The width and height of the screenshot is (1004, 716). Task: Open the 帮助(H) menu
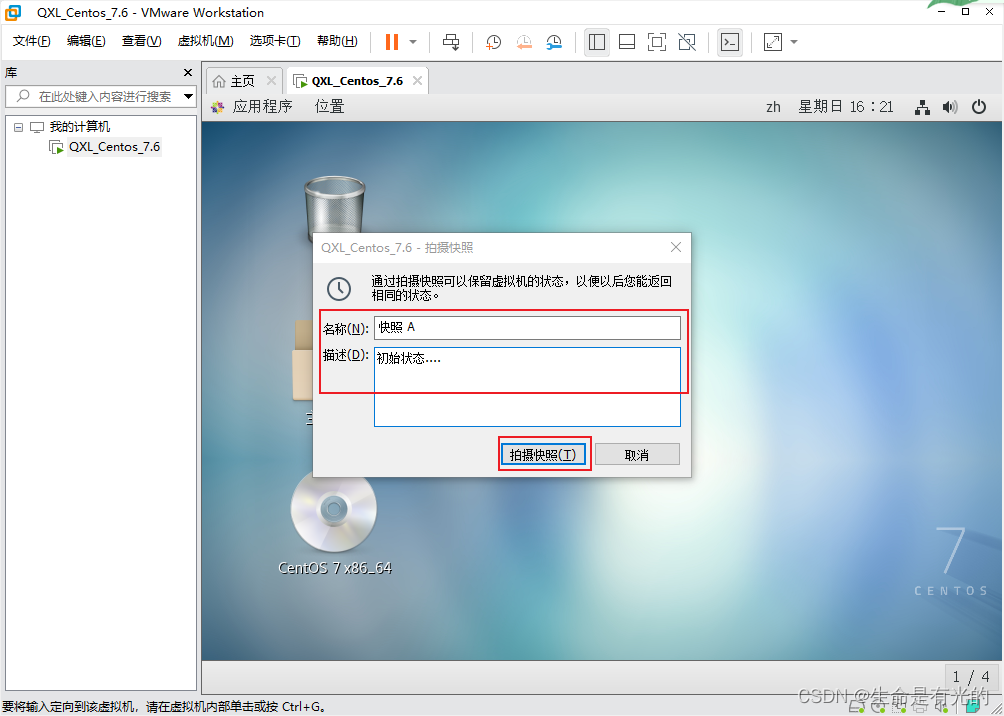[337, 41]
